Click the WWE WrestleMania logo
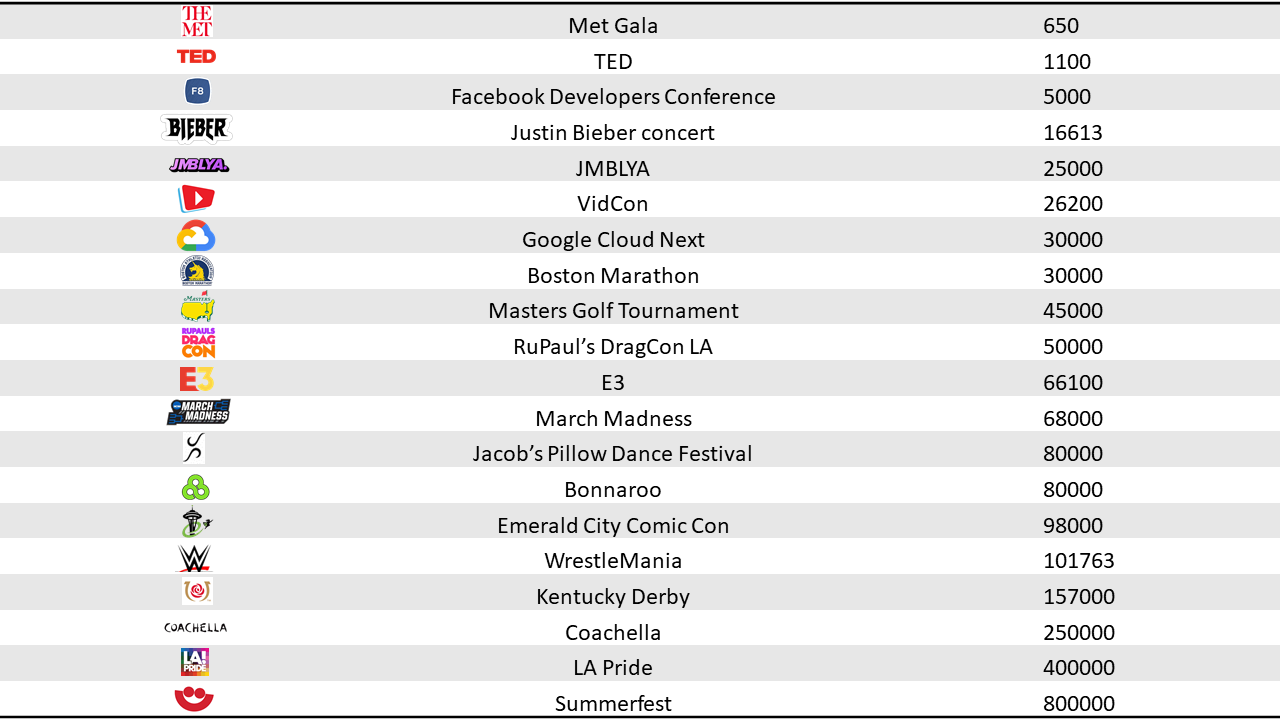Viewport: 1280px width, 720px height. click(194, 558)
